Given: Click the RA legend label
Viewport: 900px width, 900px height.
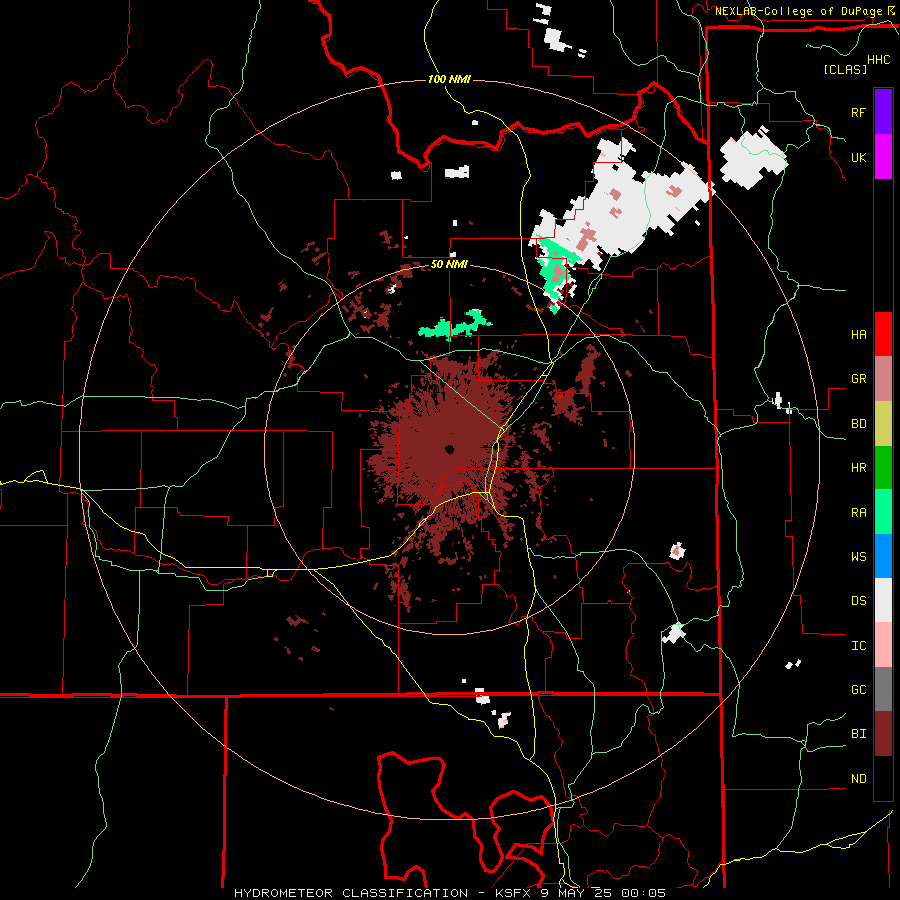Looking at the screenshot, I should pos(858,512).
